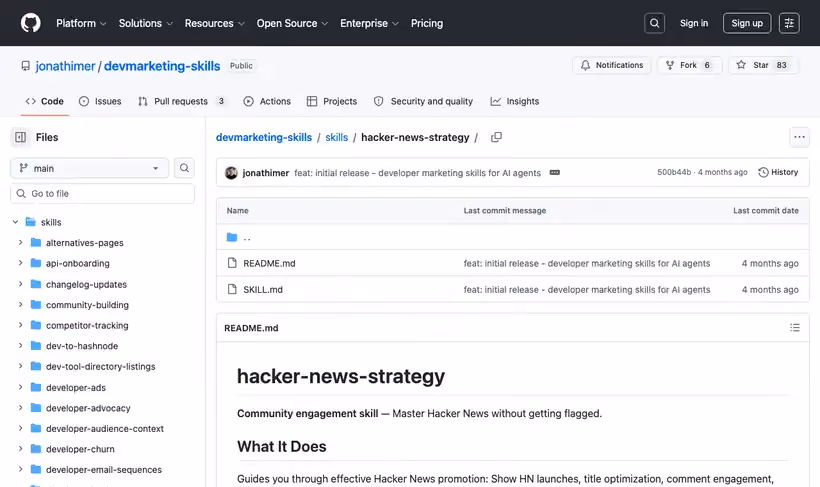Expand dev-to-hashnode folder chevron
This screenshot has width=820, height=487.
click(x=20, y=346)
